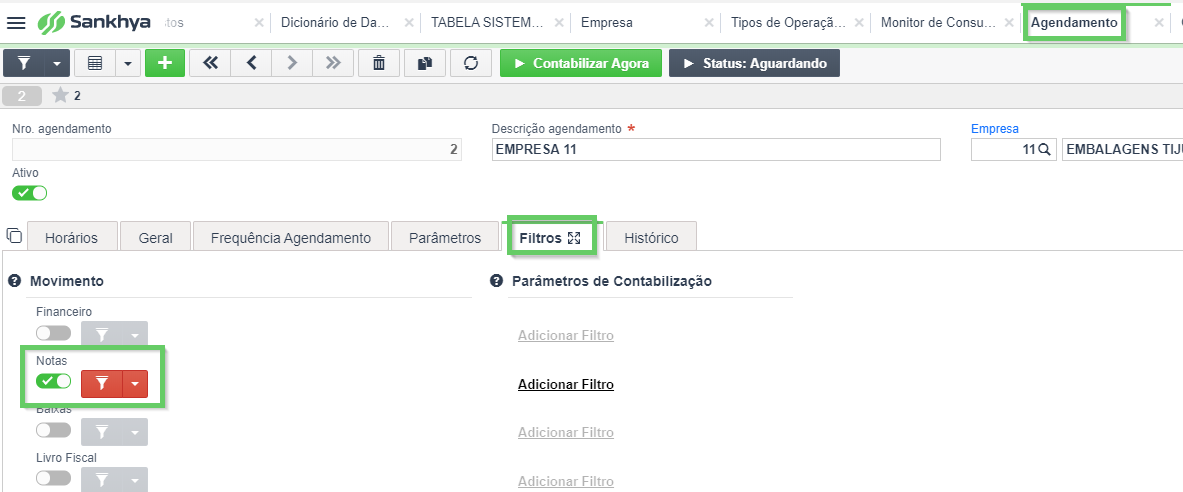This screenshot has height=492, width=1183.
Task: Click the favorites star icon
Action: [x=60, y=95]
